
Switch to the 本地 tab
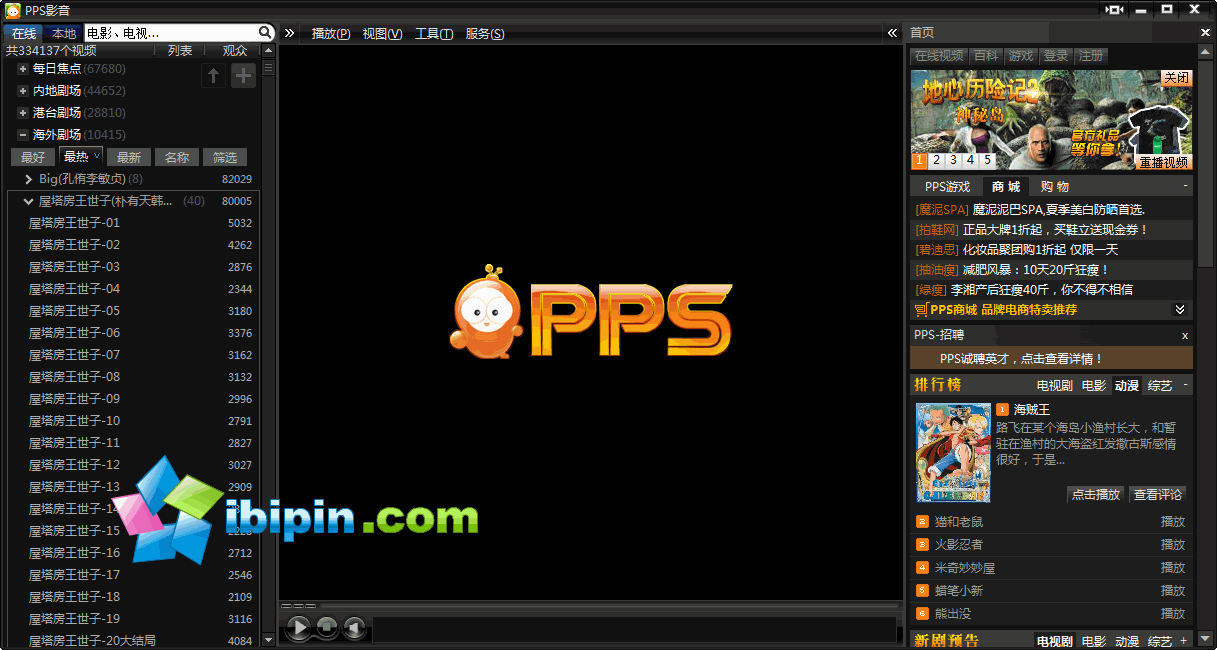pyautogui.click(x=64, y=33)
